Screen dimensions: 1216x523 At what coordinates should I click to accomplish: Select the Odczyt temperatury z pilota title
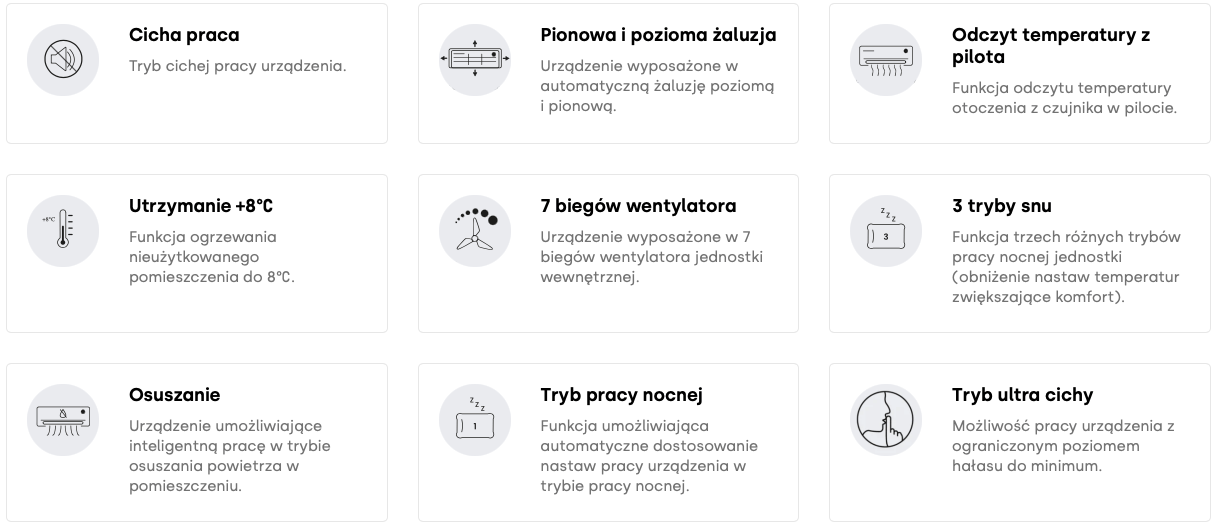click(1051, 46)
